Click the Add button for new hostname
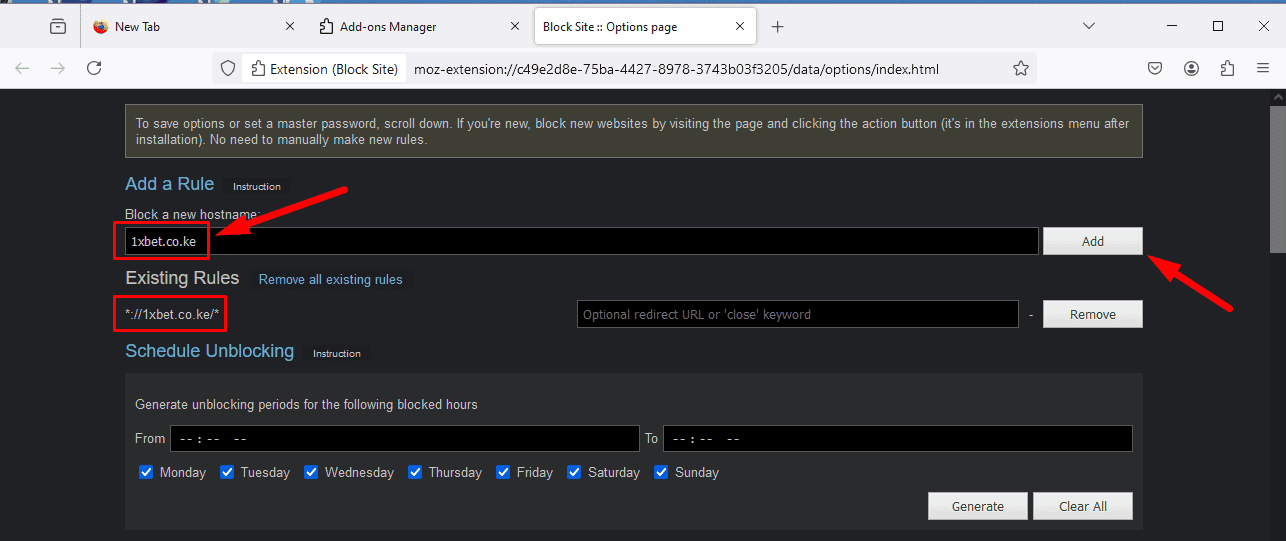 click(1092, 241)
